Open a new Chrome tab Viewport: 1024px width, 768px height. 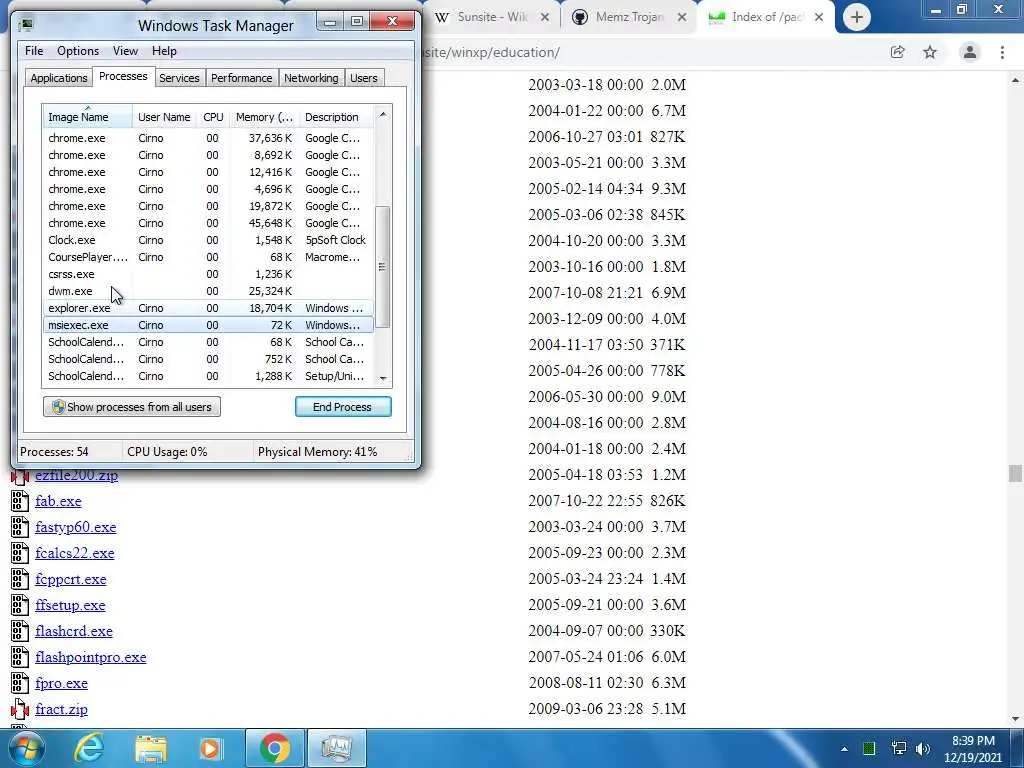(856, 17)
